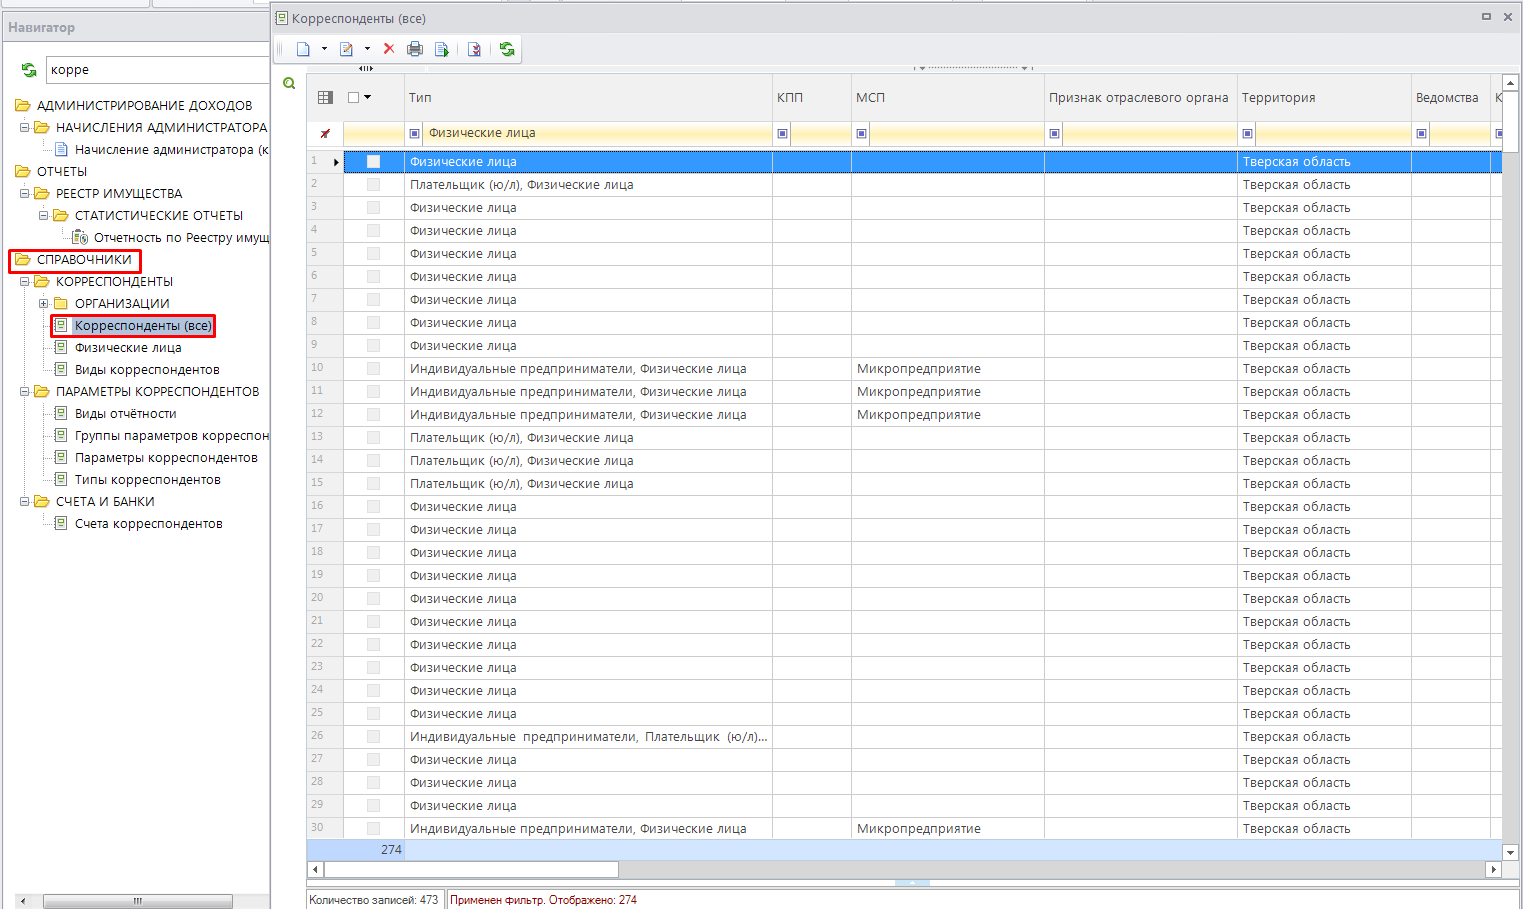
Task: Check the checkbox in row 5
Action: (373, 254)
